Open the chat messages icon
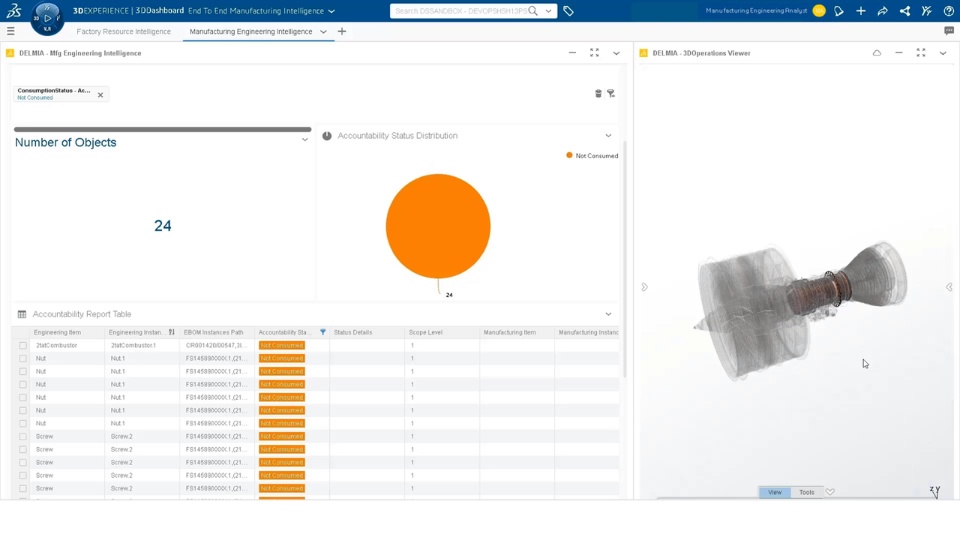Viewport: 960px width, 540px height. tap(948, 31)
